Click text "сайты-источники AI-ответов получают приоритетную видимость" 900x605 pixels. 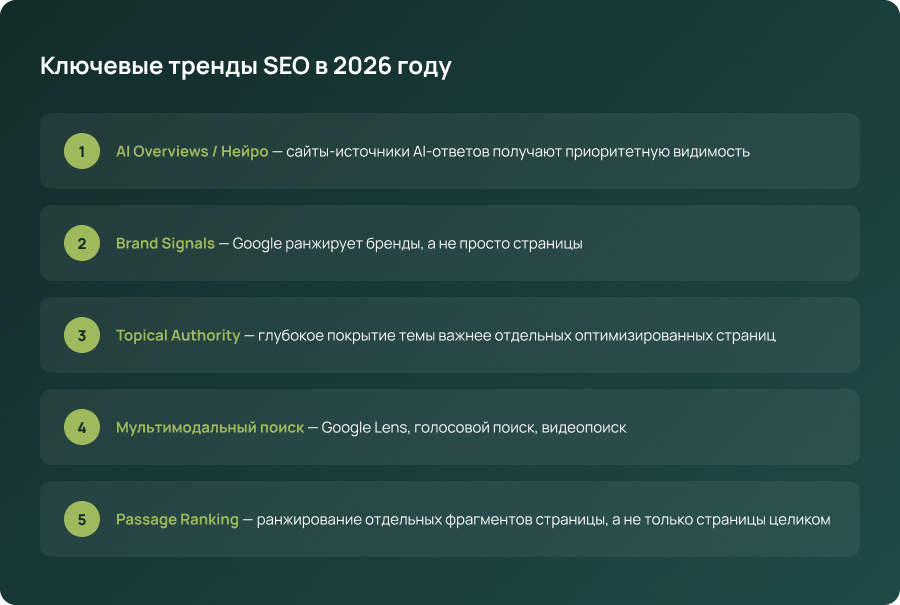click(518, 152)
